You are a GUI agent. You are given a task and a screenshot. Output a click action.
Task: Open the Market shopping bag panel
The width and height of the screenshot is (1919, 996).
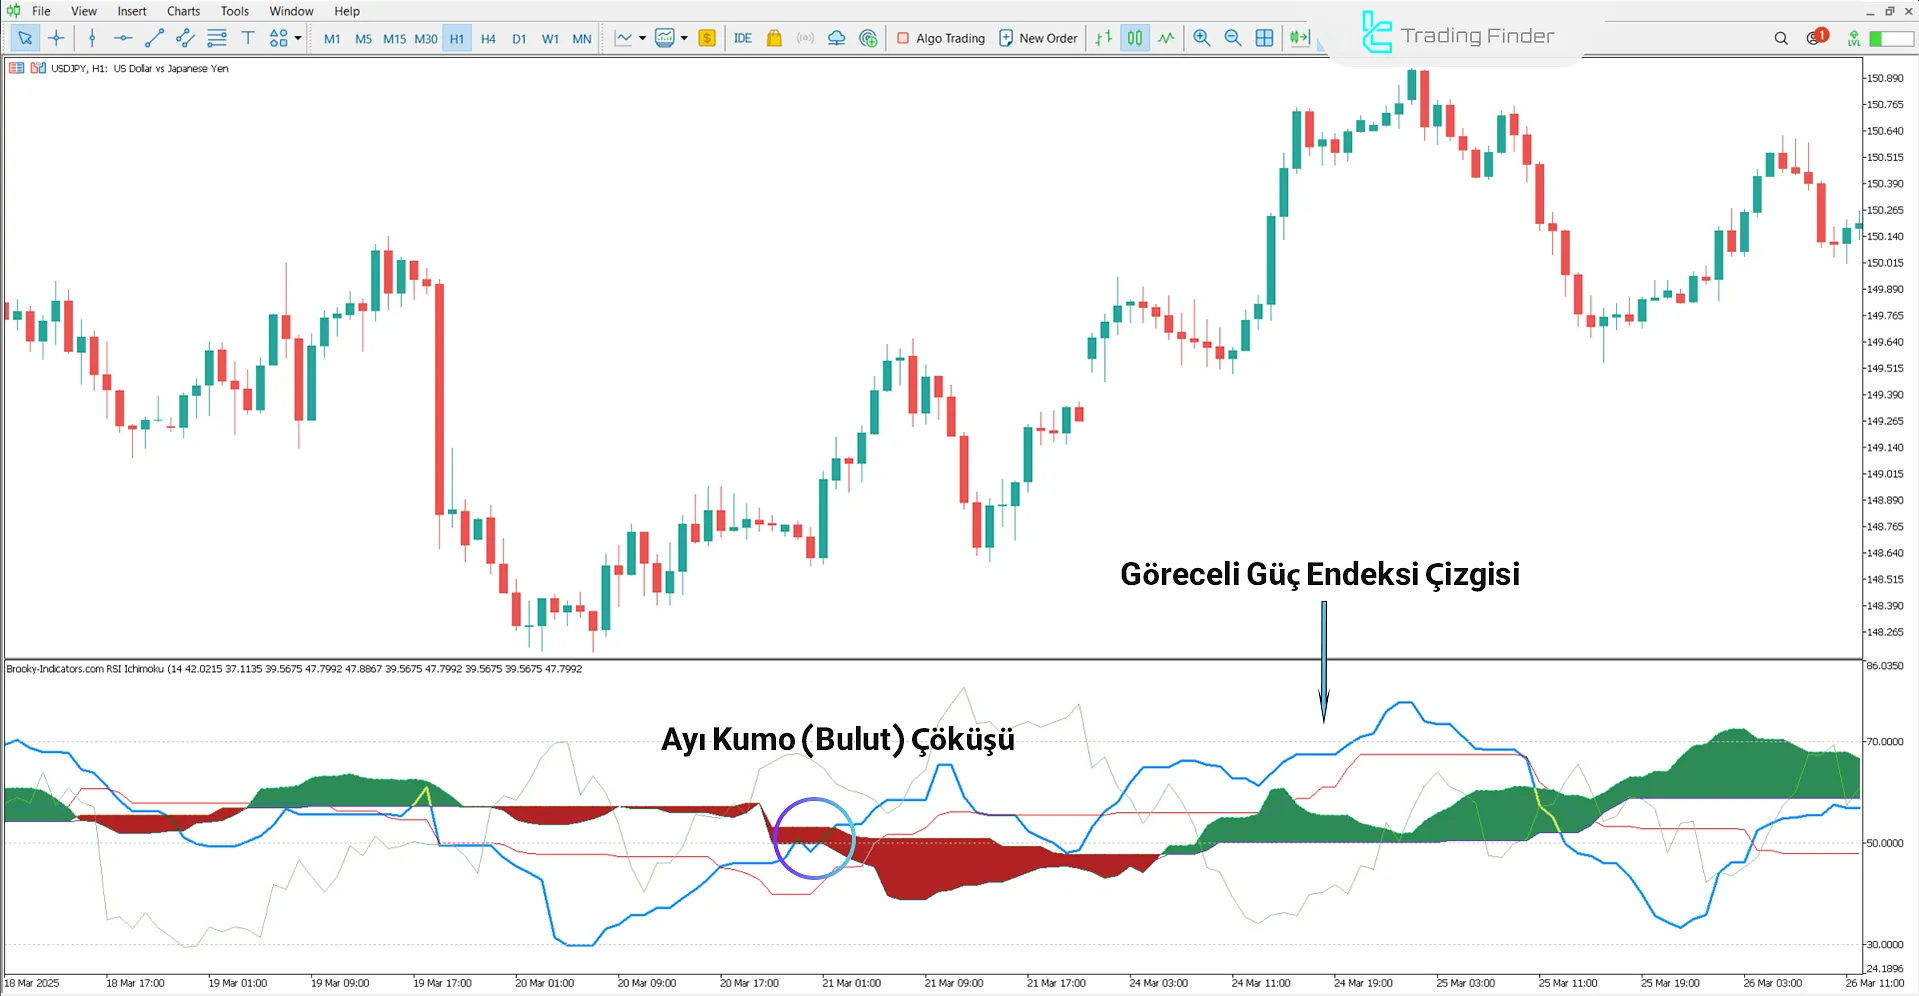pos(774,38)
